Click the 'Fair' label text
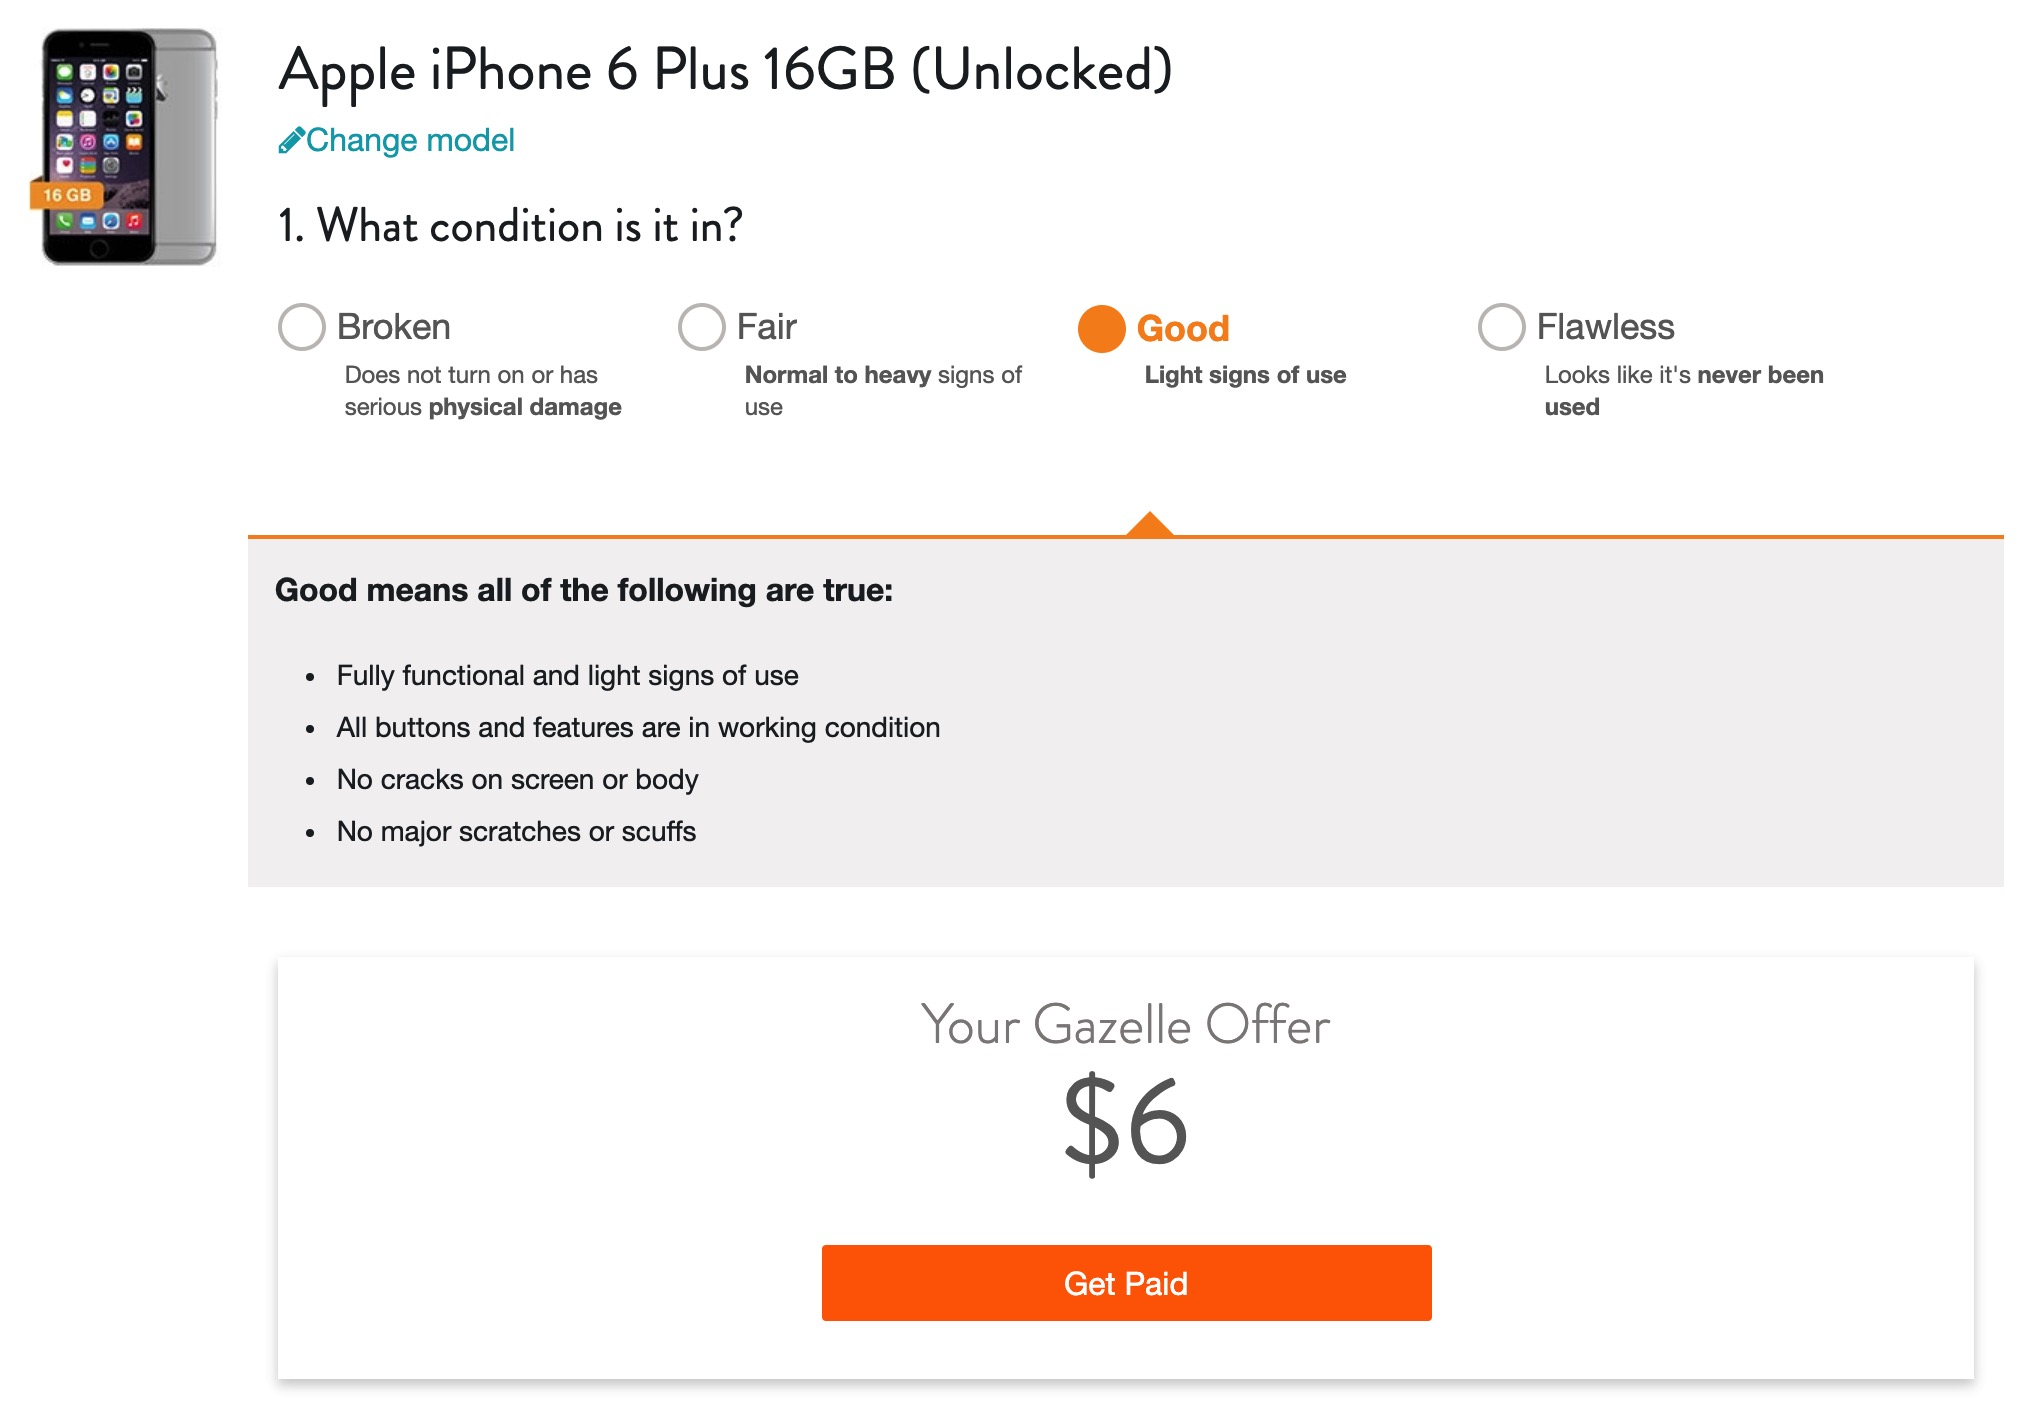 [x=766, y=327]
